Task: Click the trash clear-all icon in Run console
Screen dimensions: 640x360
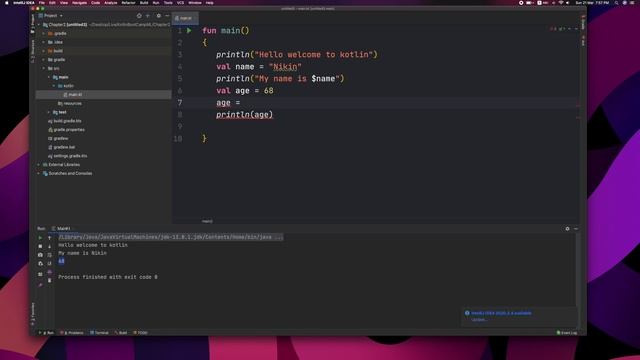Action: click(49, 280)
